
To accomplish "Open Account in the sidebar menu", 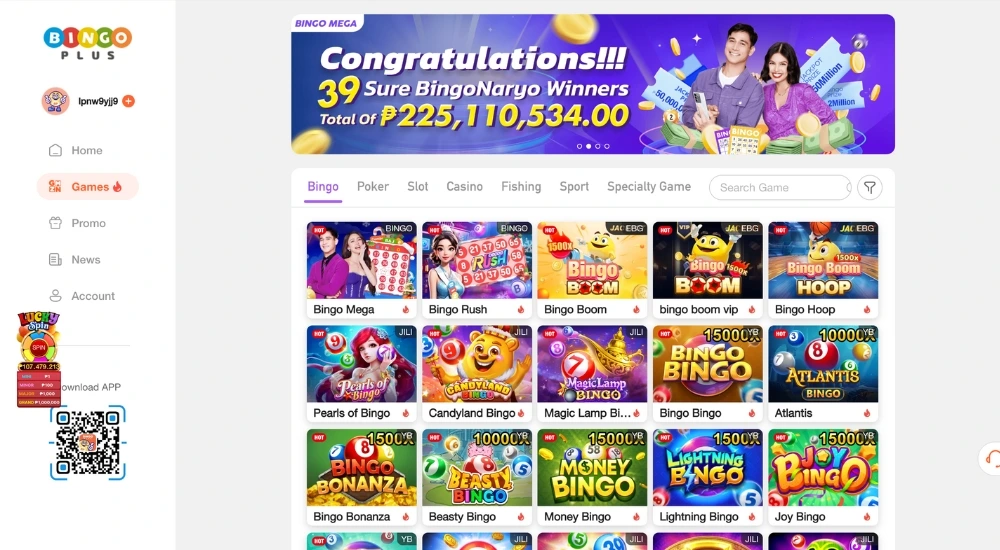I will (82, 296).
